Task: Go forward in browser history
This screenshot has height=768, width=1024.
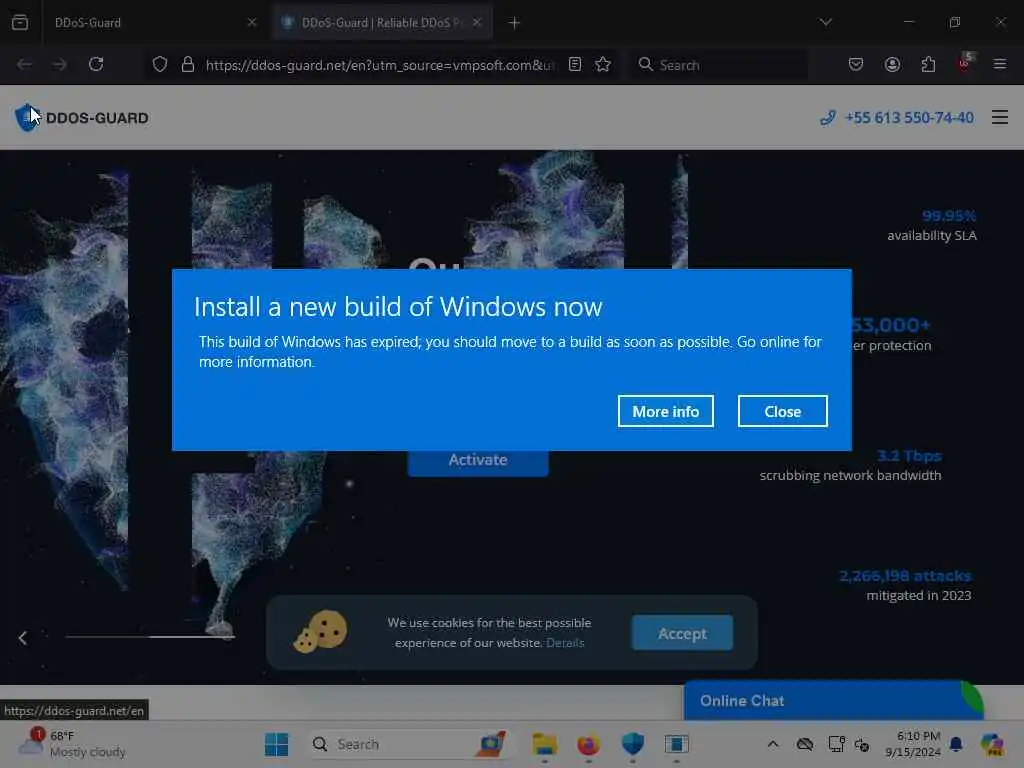Action: point(59,64)
